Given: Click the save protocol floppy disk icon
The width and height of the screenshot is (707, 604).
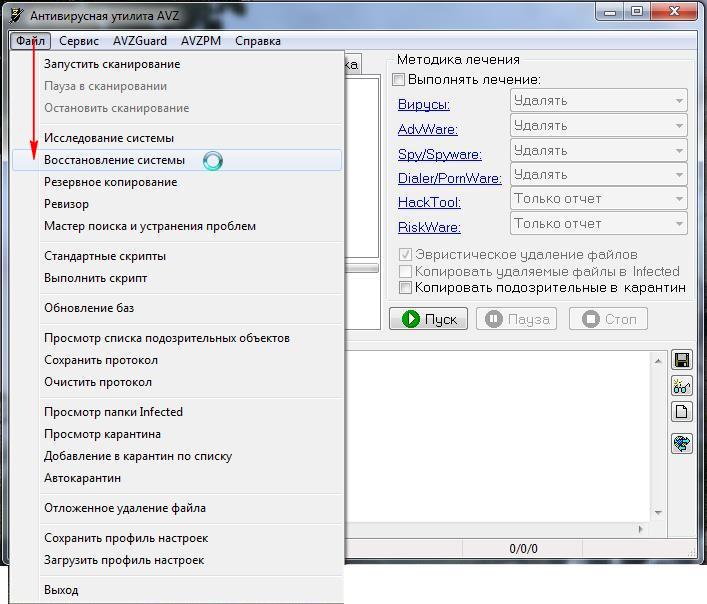Looking at the screenshot, I should point(681,360).
